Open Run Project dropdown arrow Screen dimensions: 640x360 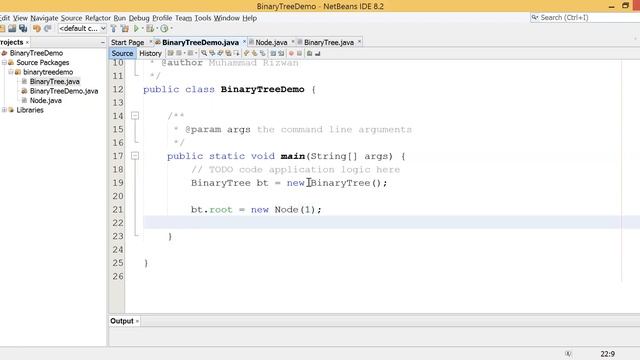point(142,29)
